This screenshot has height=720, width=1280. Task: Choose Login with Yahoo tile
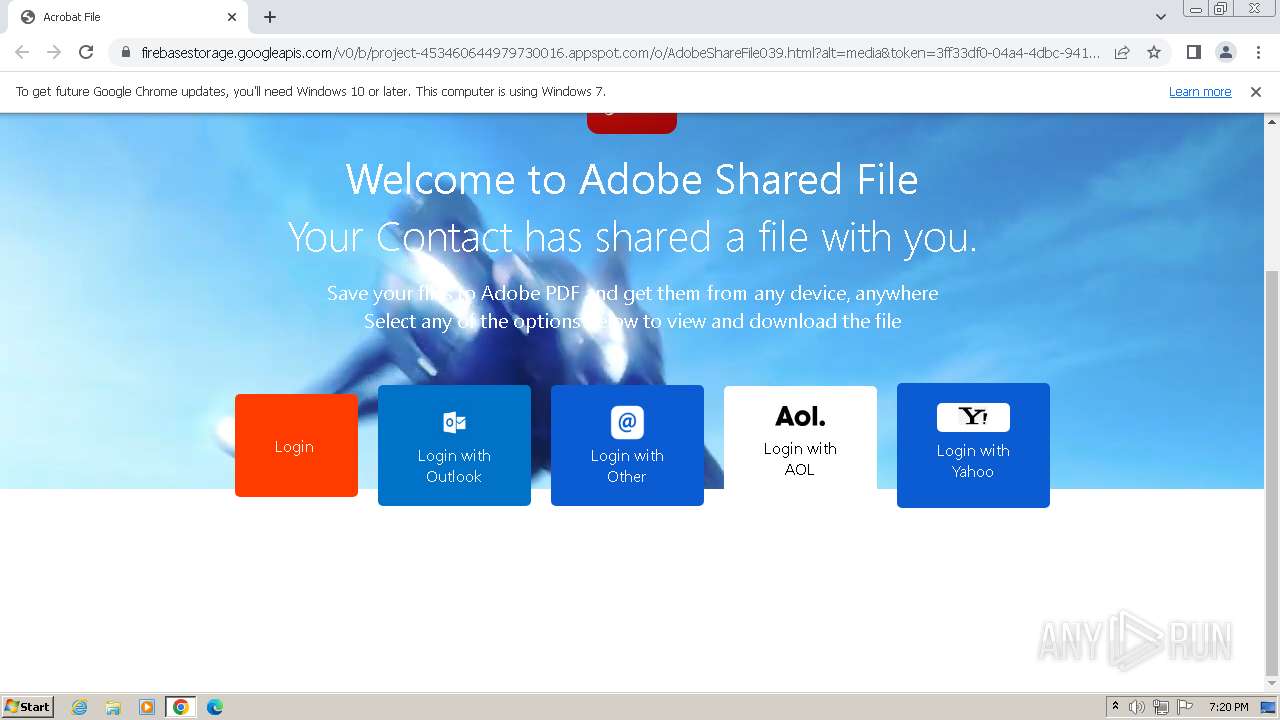click(973, 445)
